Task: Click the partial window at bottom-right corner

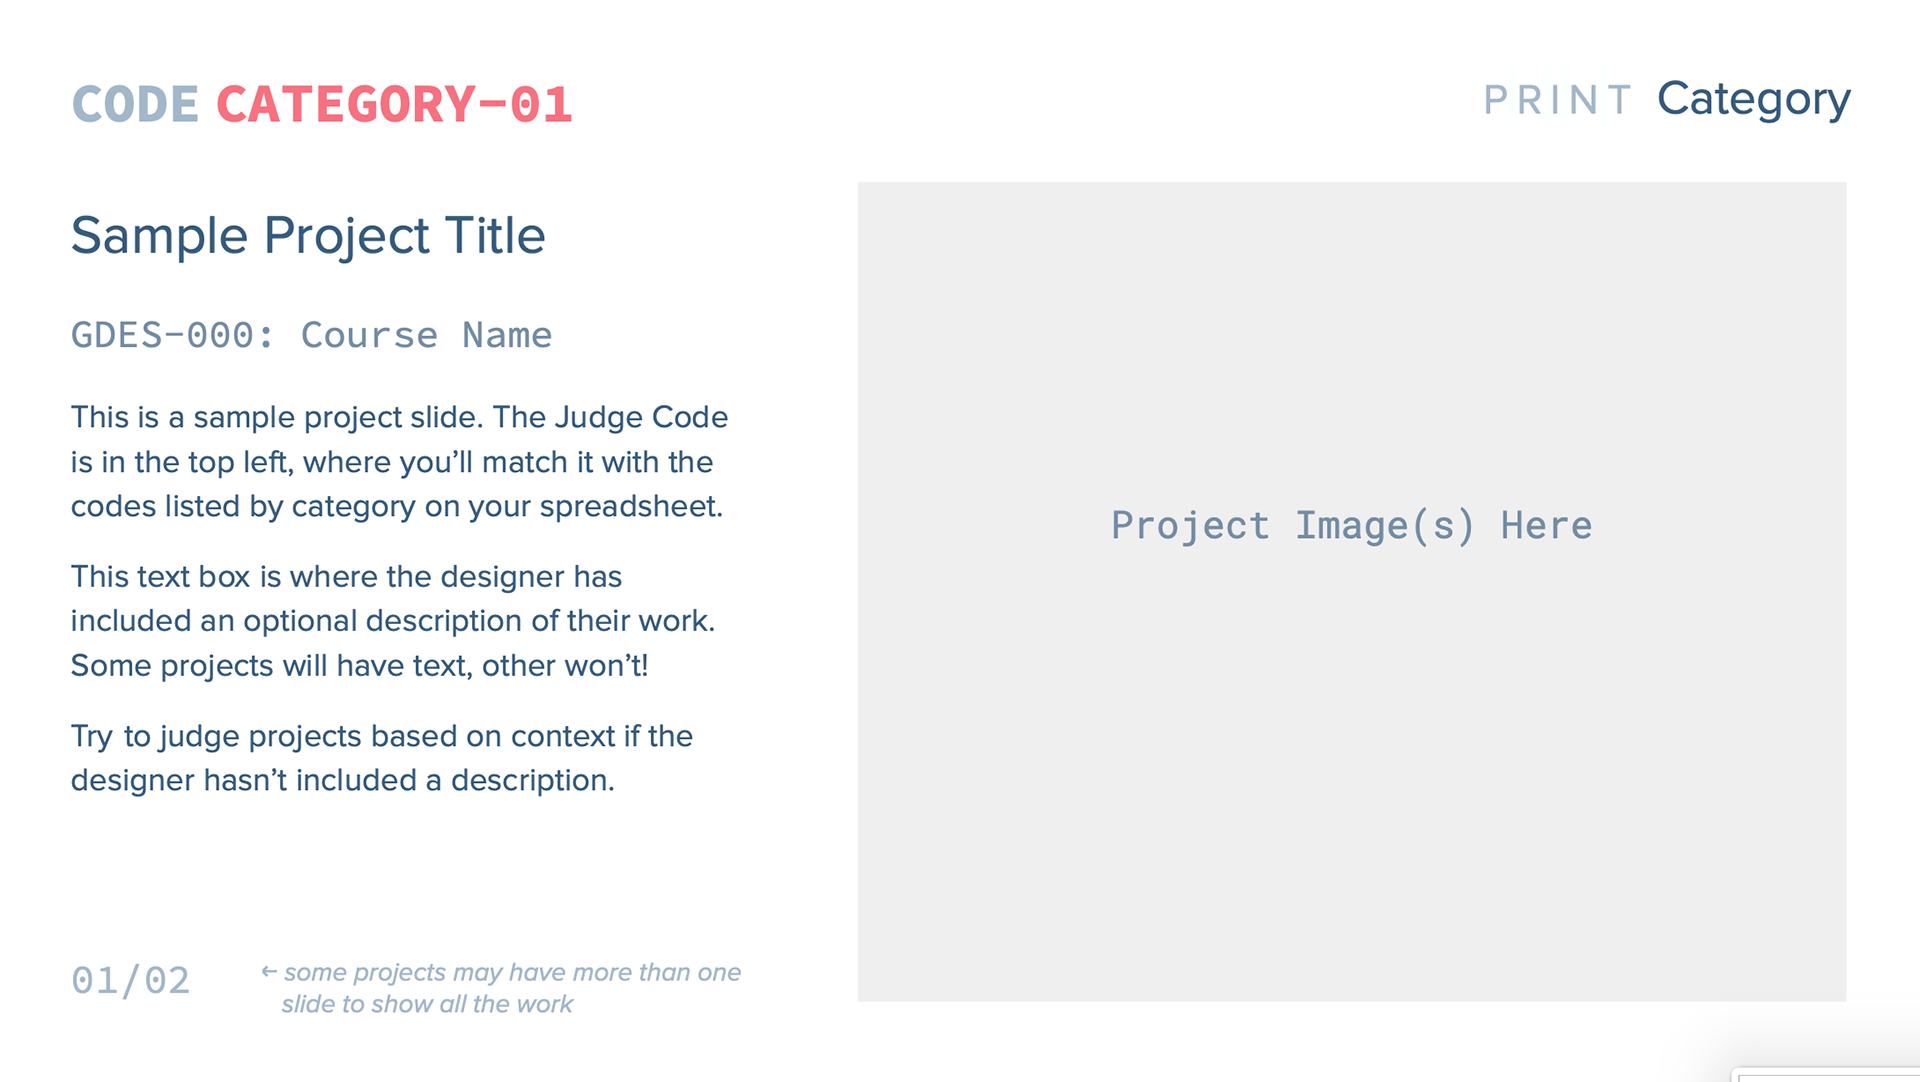Action: pyautogui.click(x=1828, y=1075)
